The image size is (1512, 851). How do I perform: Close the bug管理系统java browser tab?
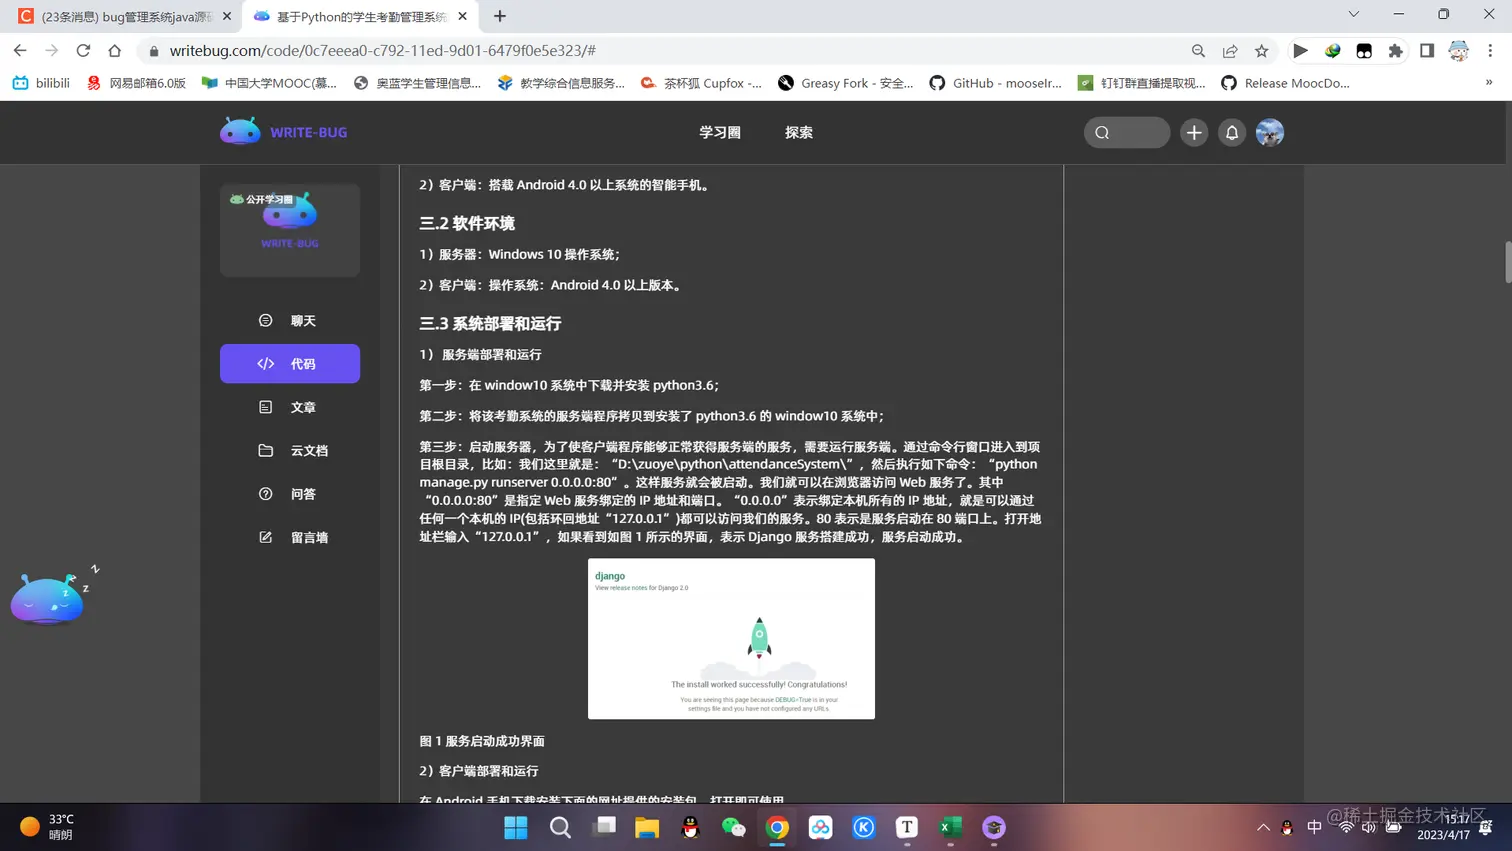pos(227,16)
